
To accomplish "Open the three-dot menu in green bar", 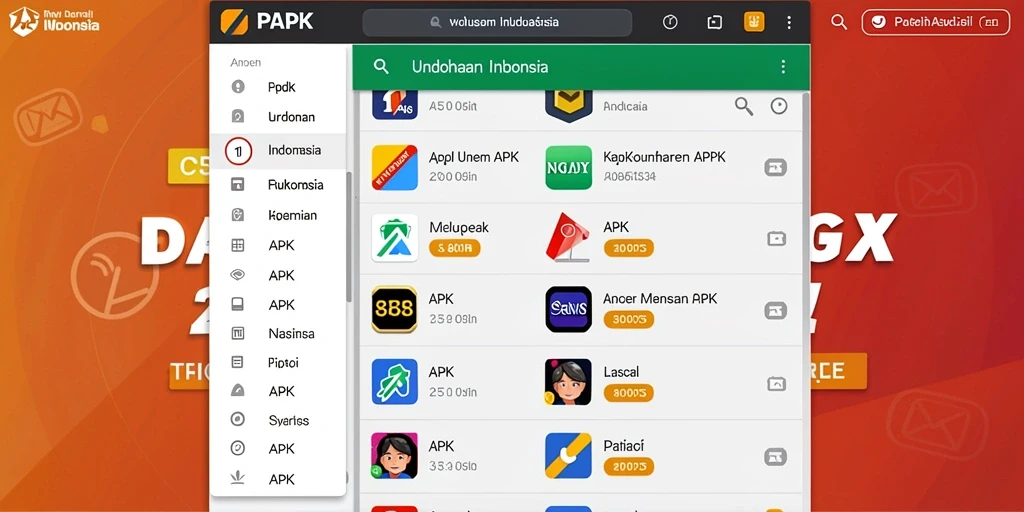I will 783,67.
